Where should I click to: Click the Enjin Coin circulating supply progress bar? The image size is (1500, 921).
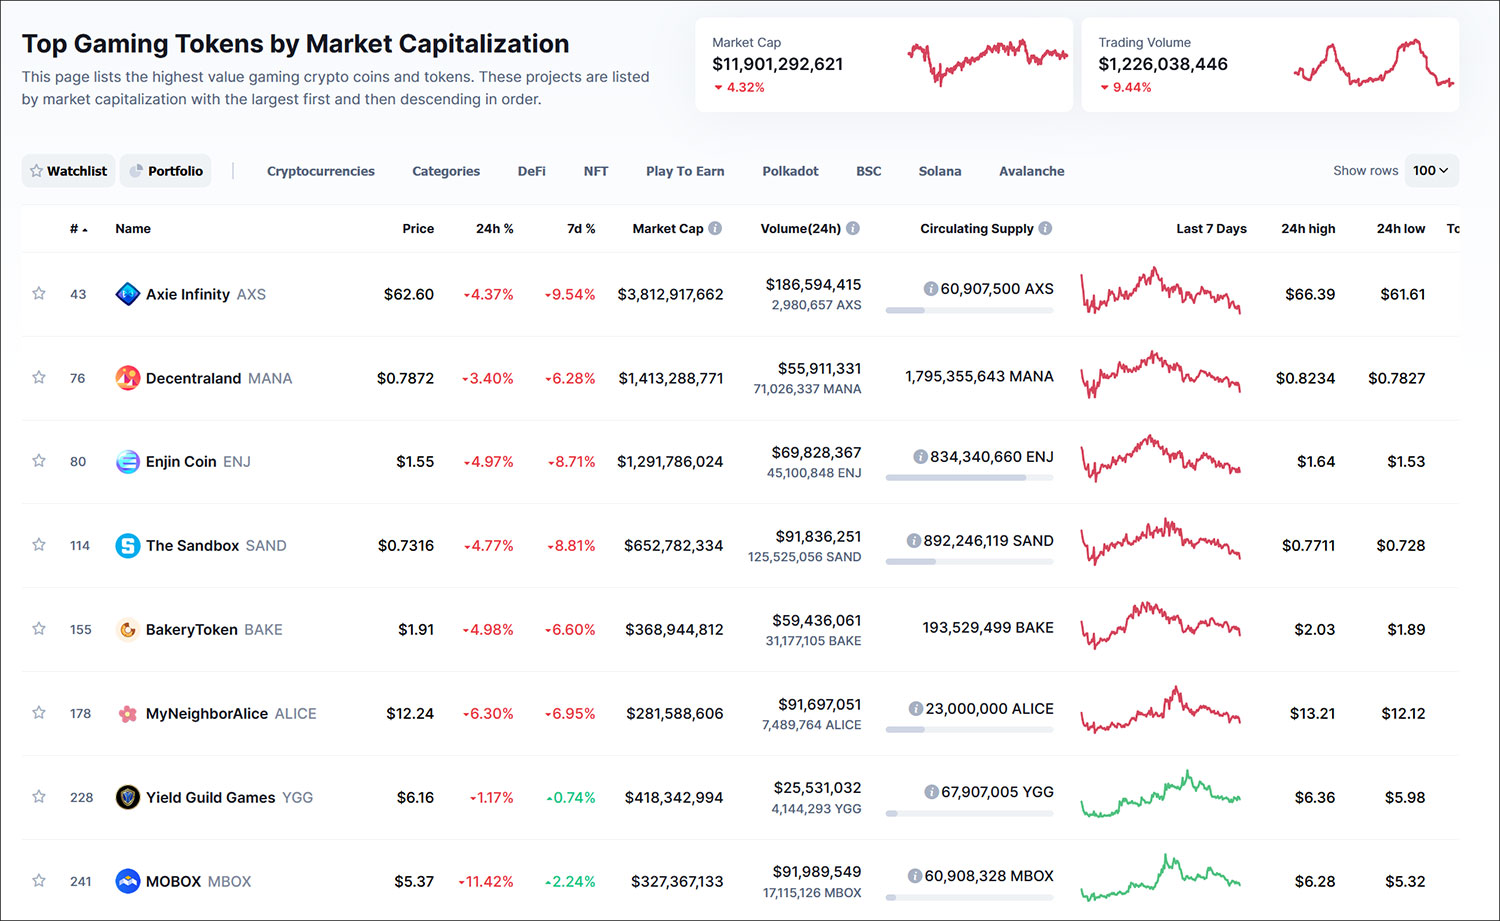(x=969, y=478)
